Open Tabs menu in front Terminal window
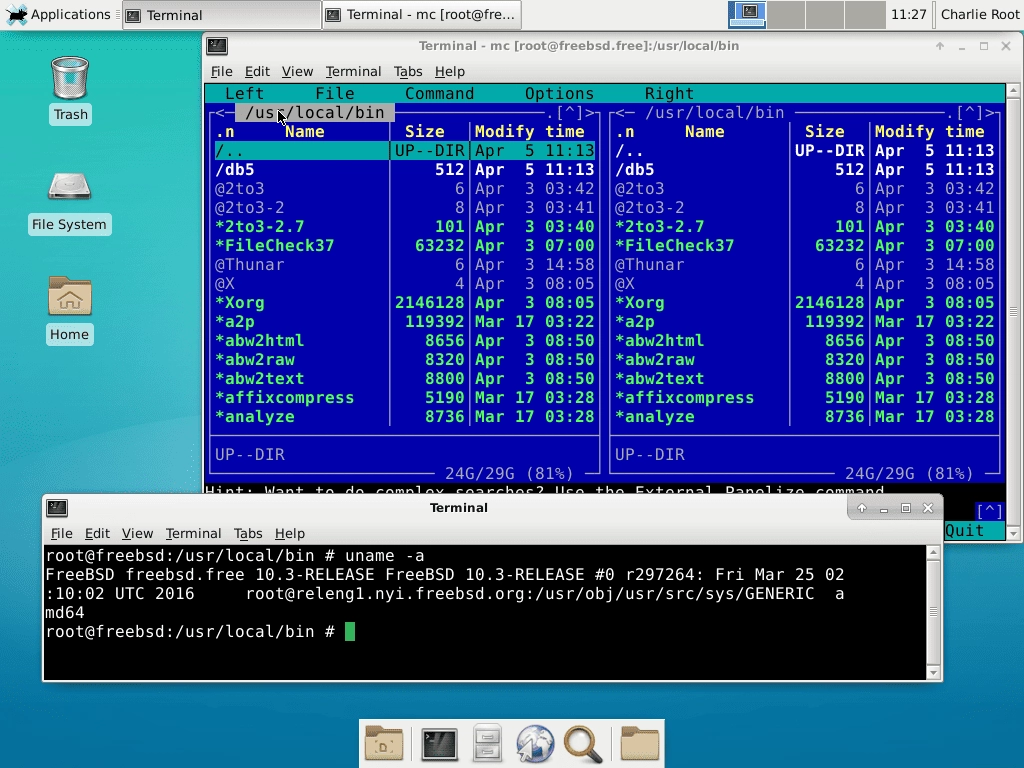The height and width of the screenshot is (768, 1024). click(x=248, y=534)
